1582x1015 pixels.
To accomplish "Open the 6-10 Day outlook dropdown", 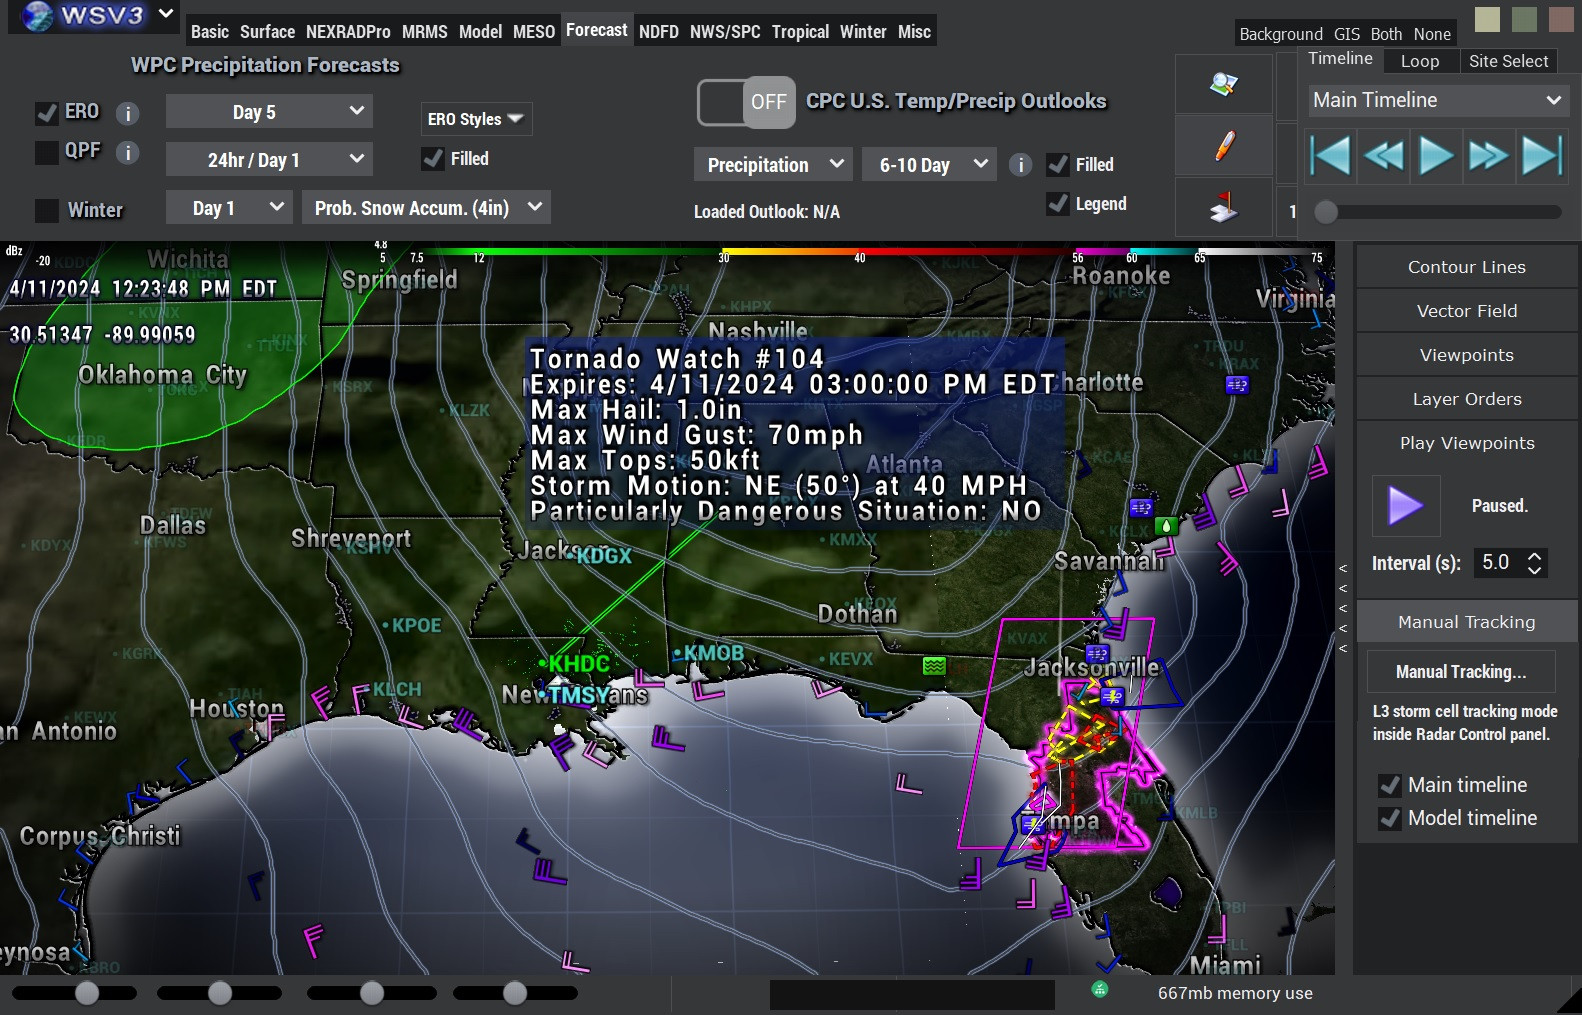I will pos(929,165).
